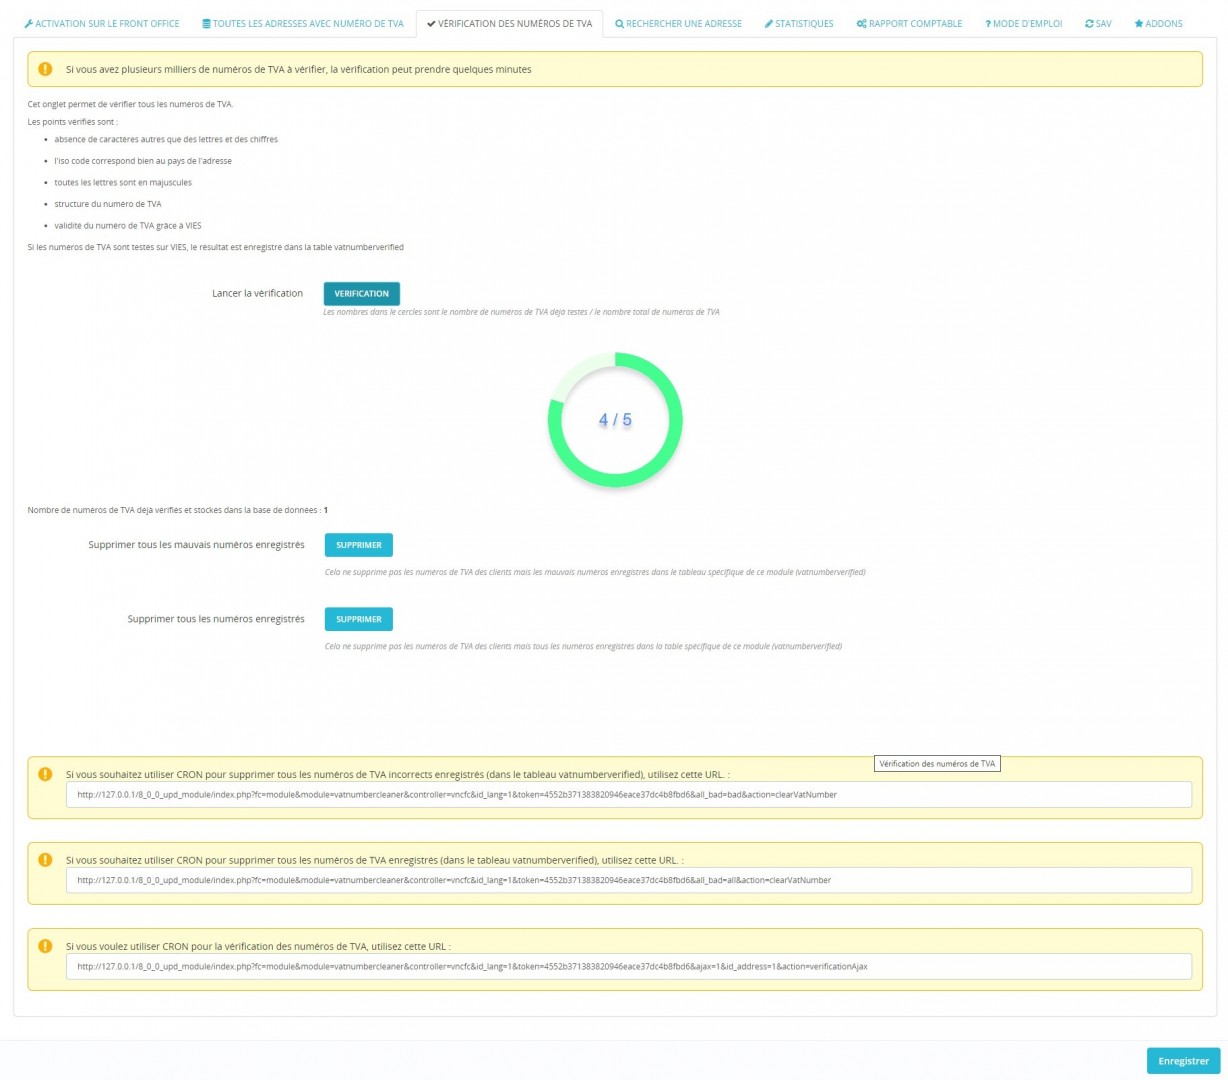This screenshot has width=1228, height=1080.
Task: Click the Enregistrer save button
Action: (x=1183, y=1061)
